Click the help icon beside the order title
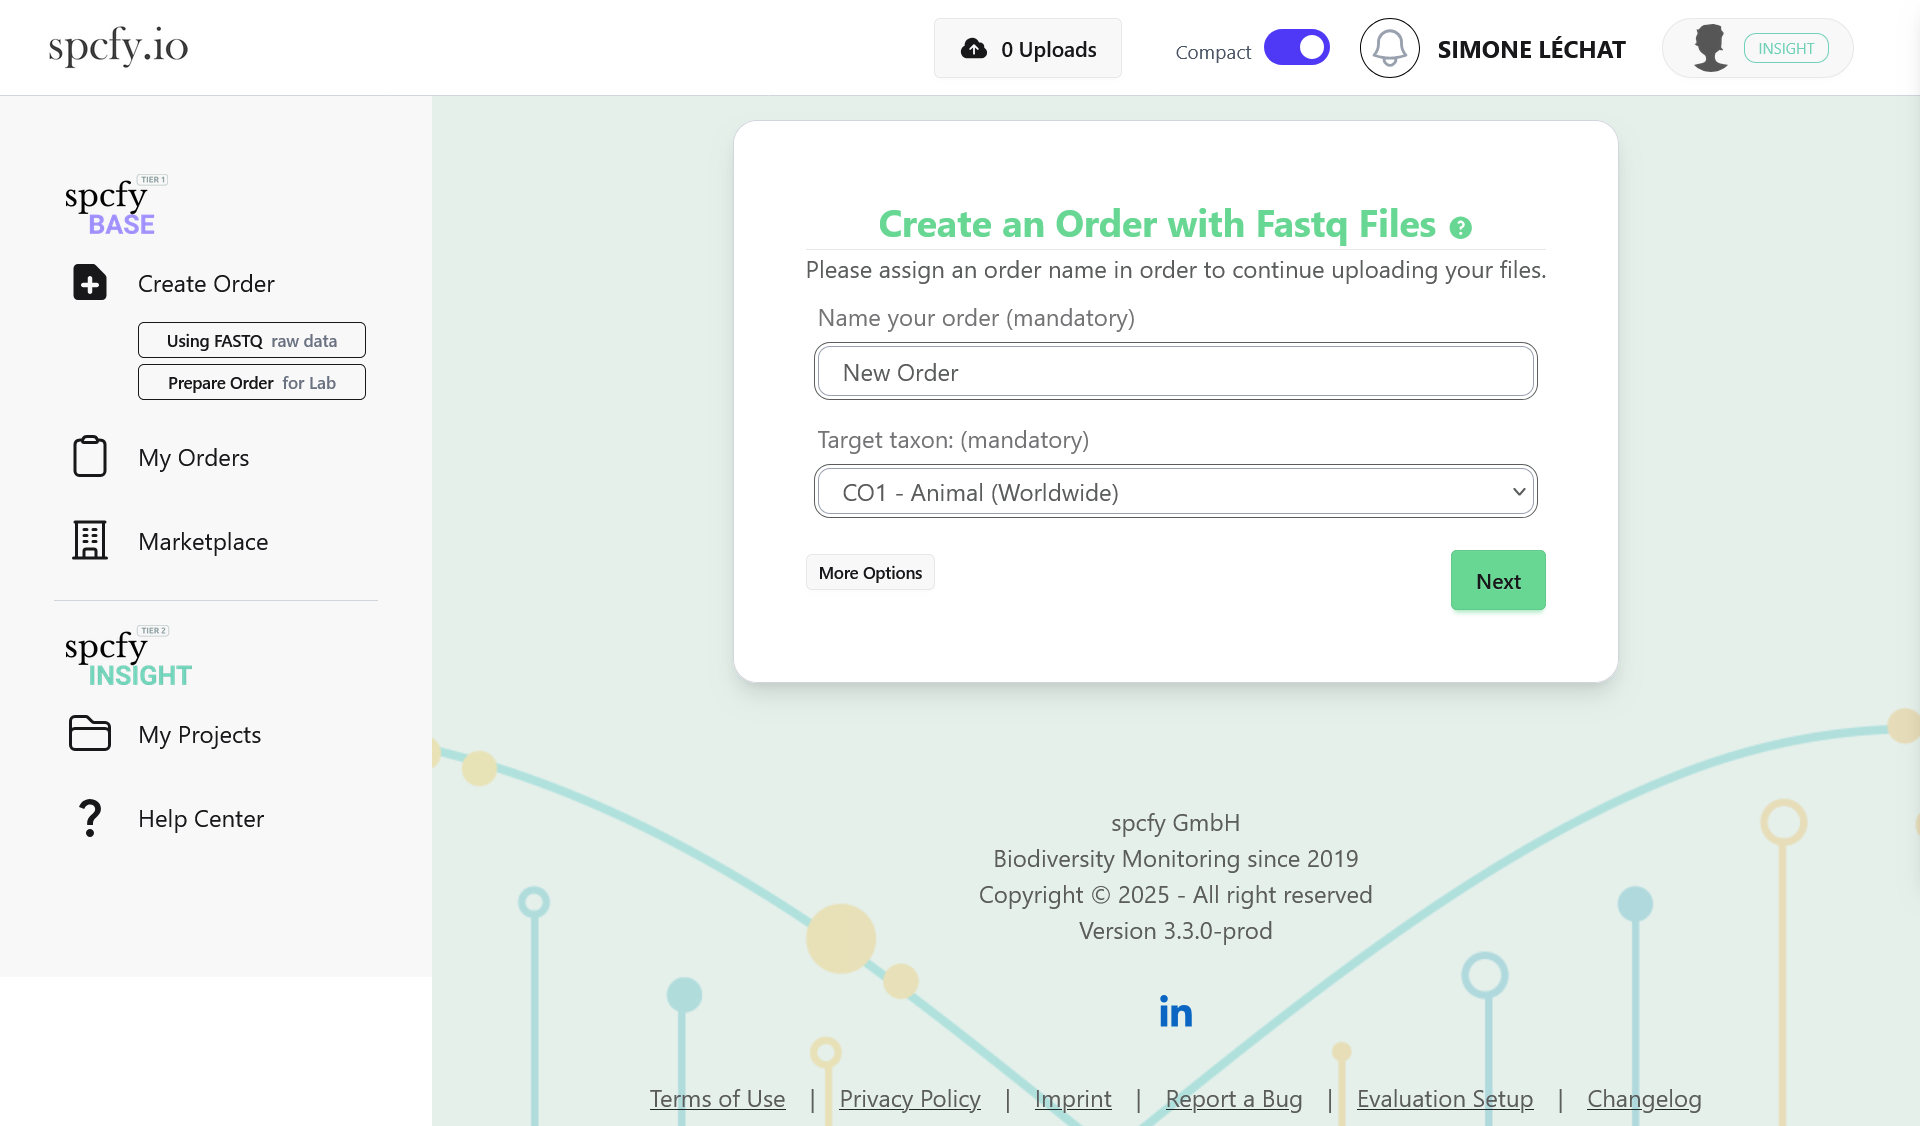The height and width of the screenshot is (1126, 1920). click(x=1462, y=227)
